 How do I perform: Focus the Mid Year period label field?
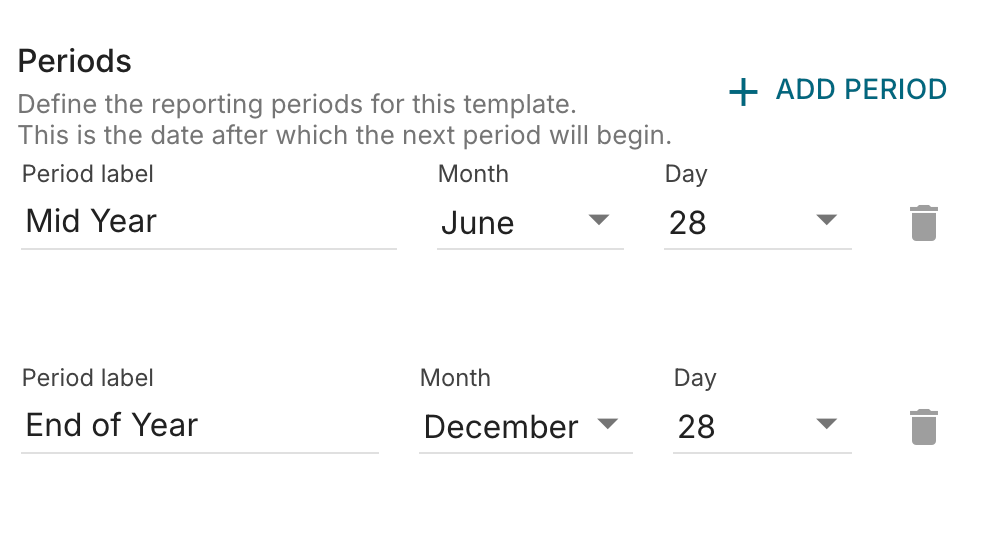[x=209, y=222]
